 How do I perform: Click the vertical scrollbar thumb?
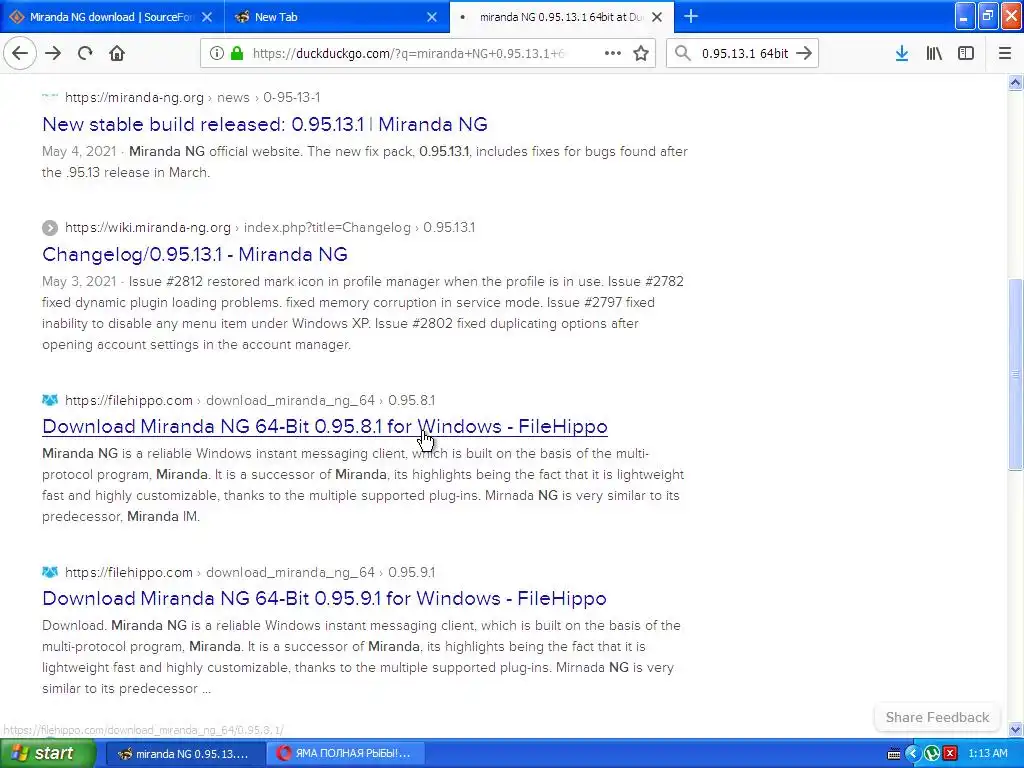tap(1015, 374)
